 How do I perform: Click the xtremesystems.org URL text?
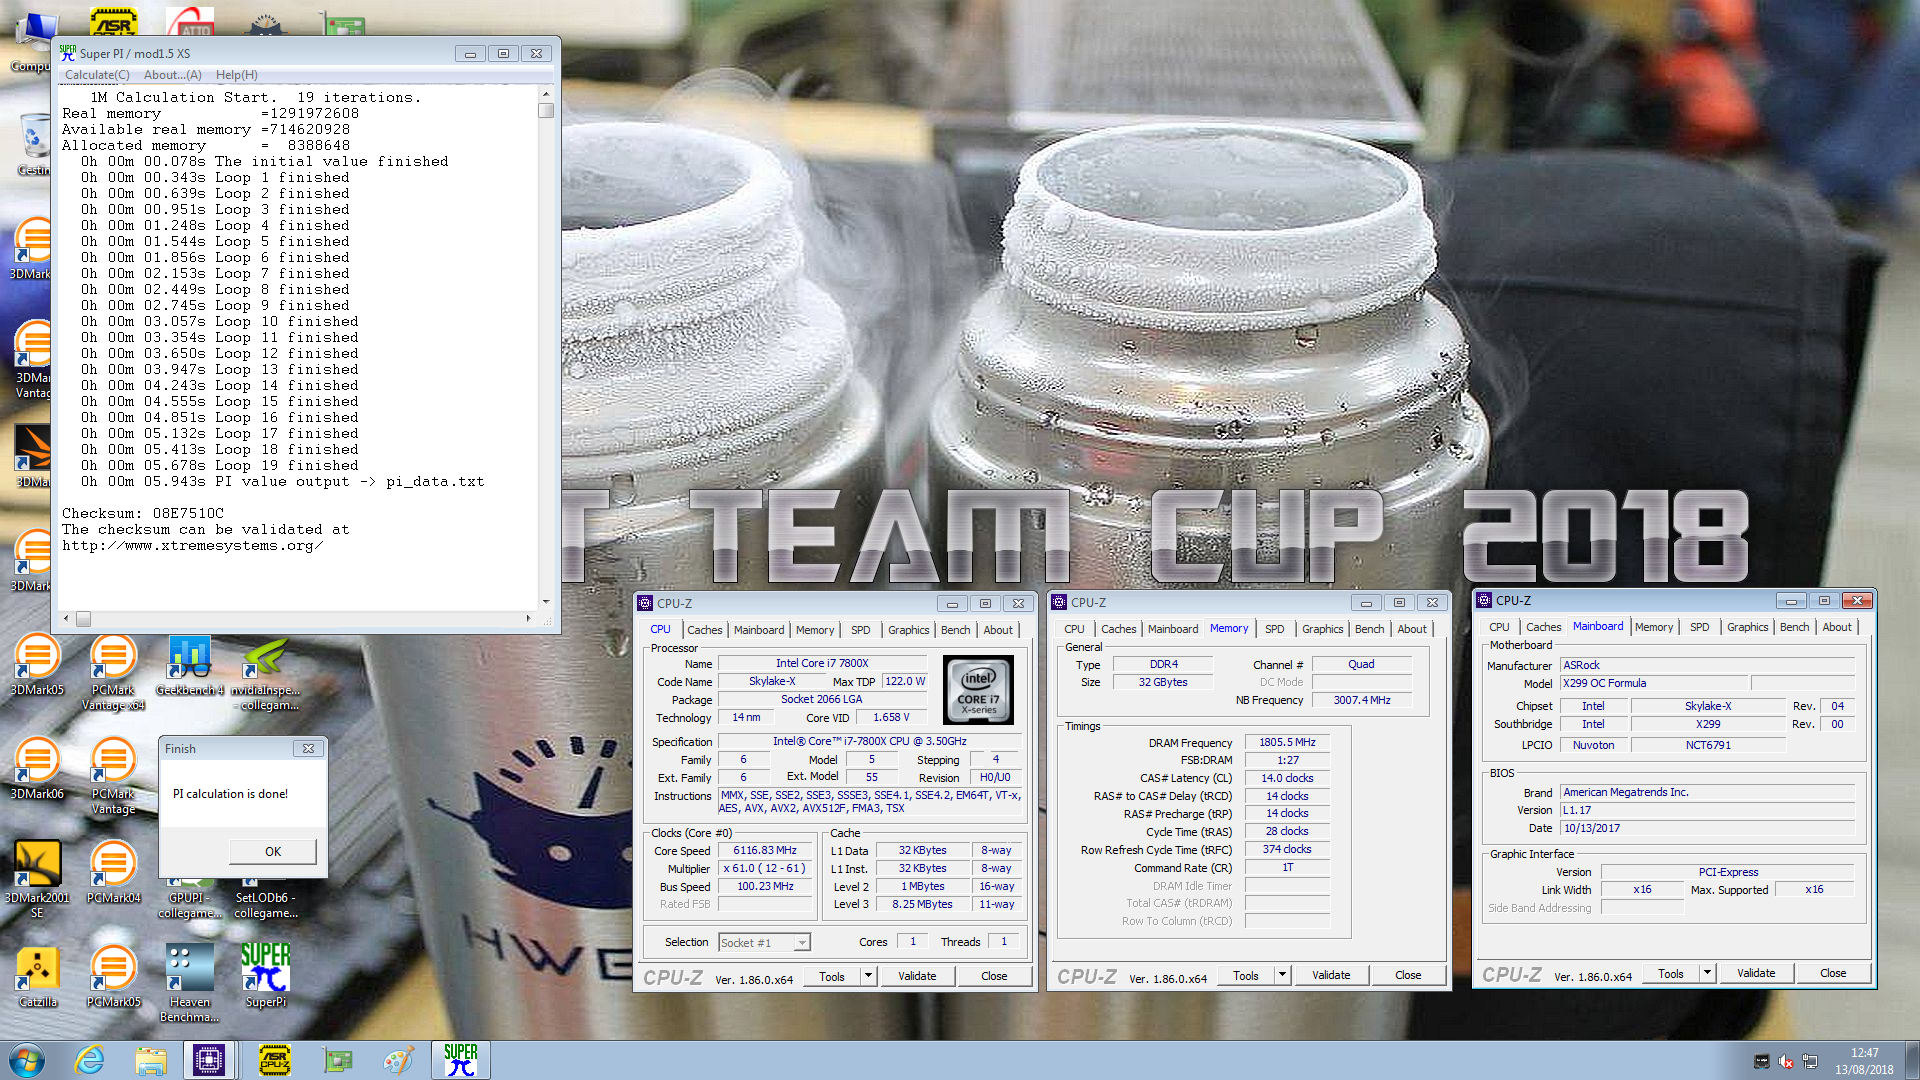(192, 546)
